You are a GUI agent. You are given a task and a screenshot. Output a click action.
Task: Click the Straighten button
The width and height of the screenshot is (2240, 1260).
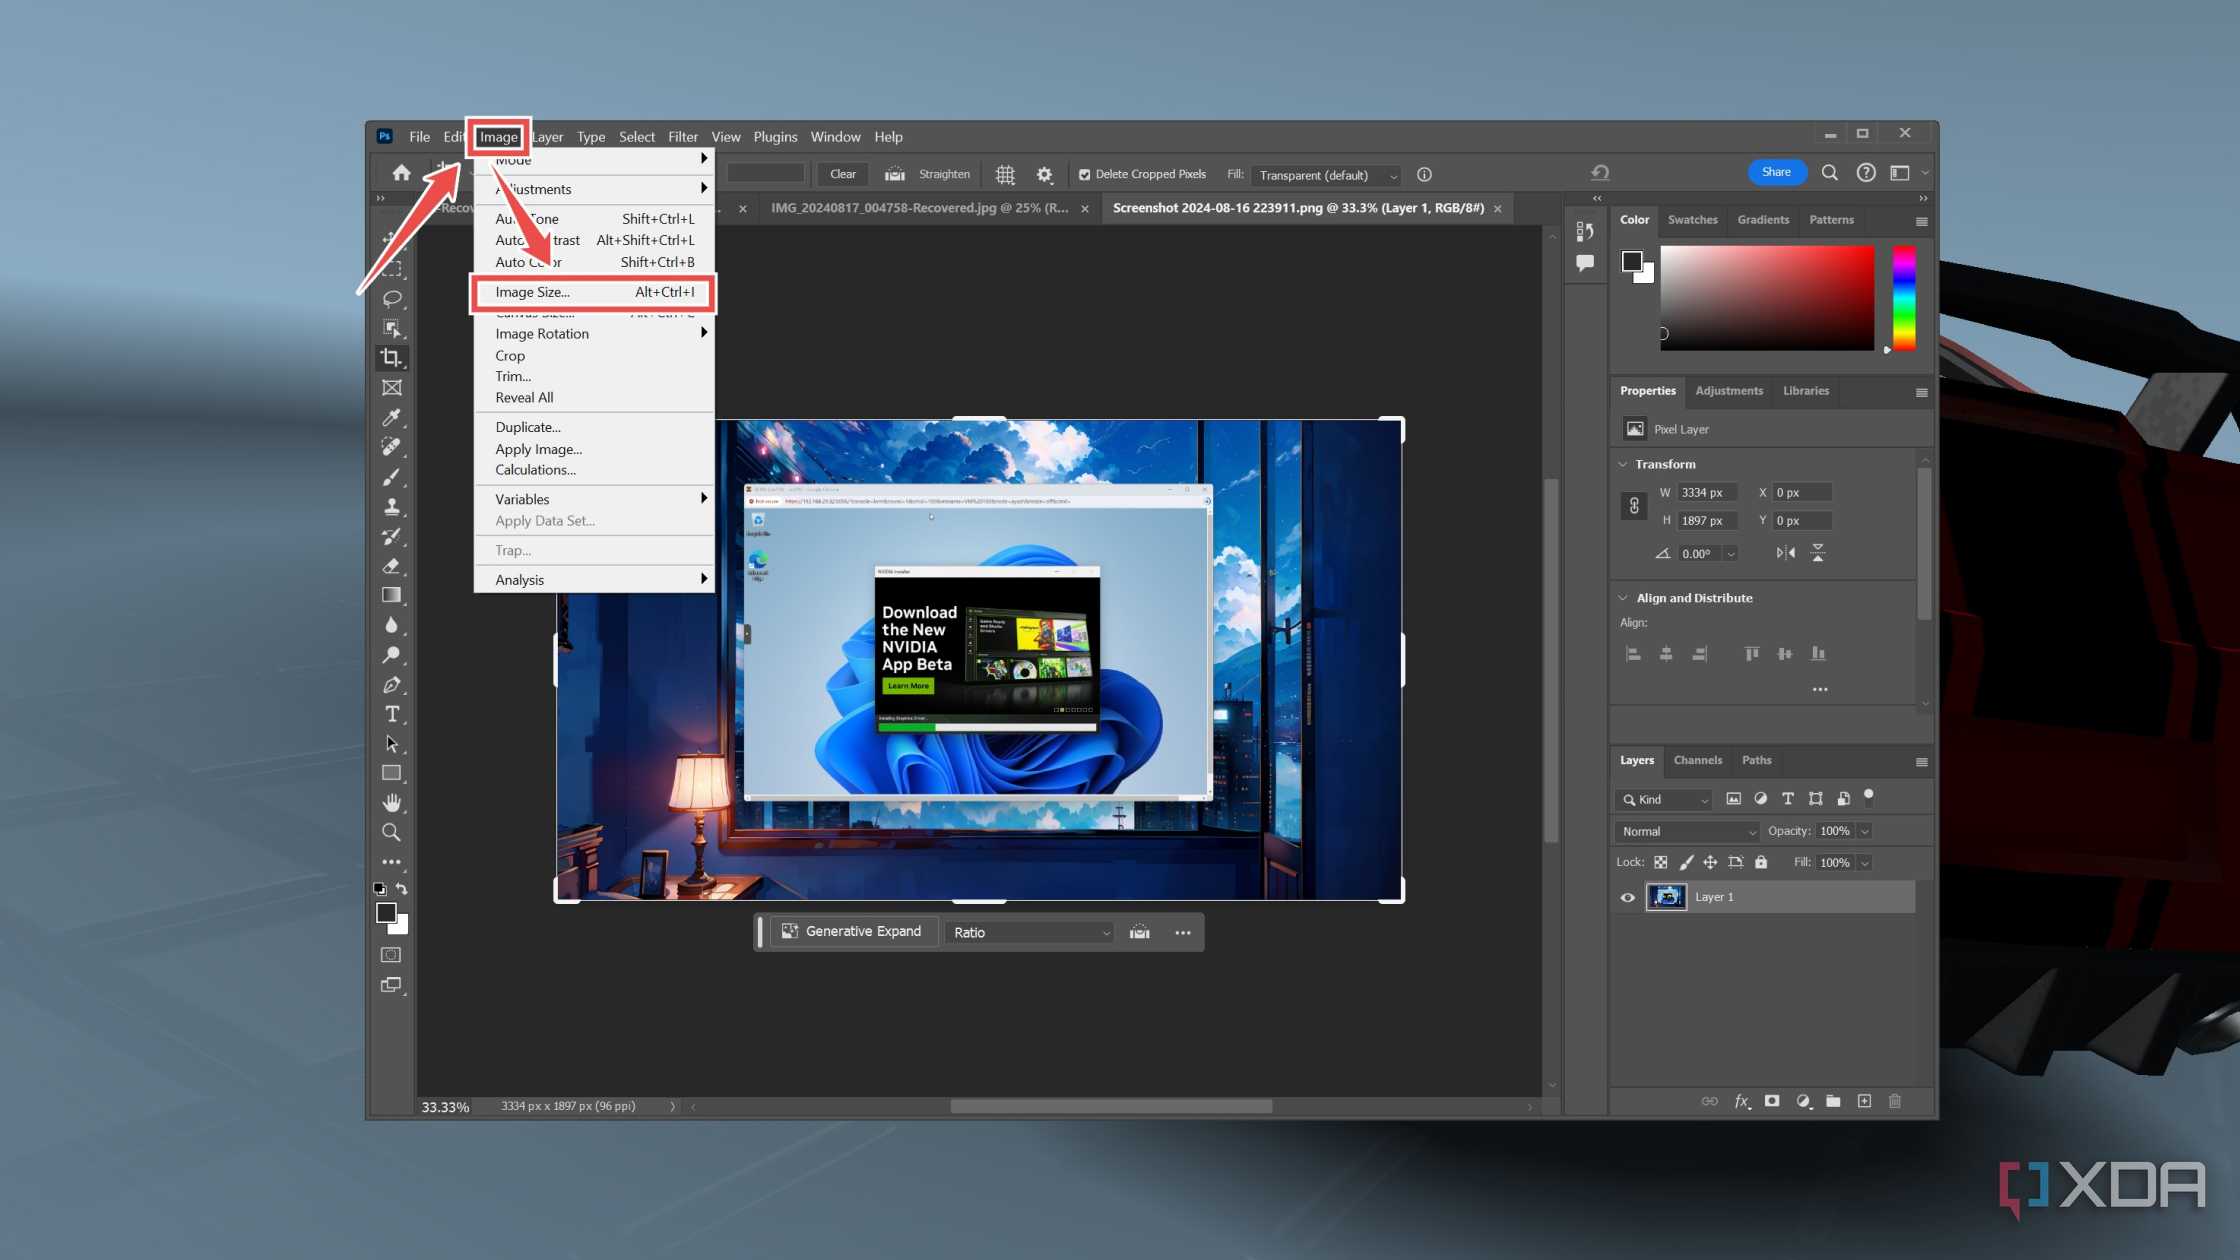928,174
